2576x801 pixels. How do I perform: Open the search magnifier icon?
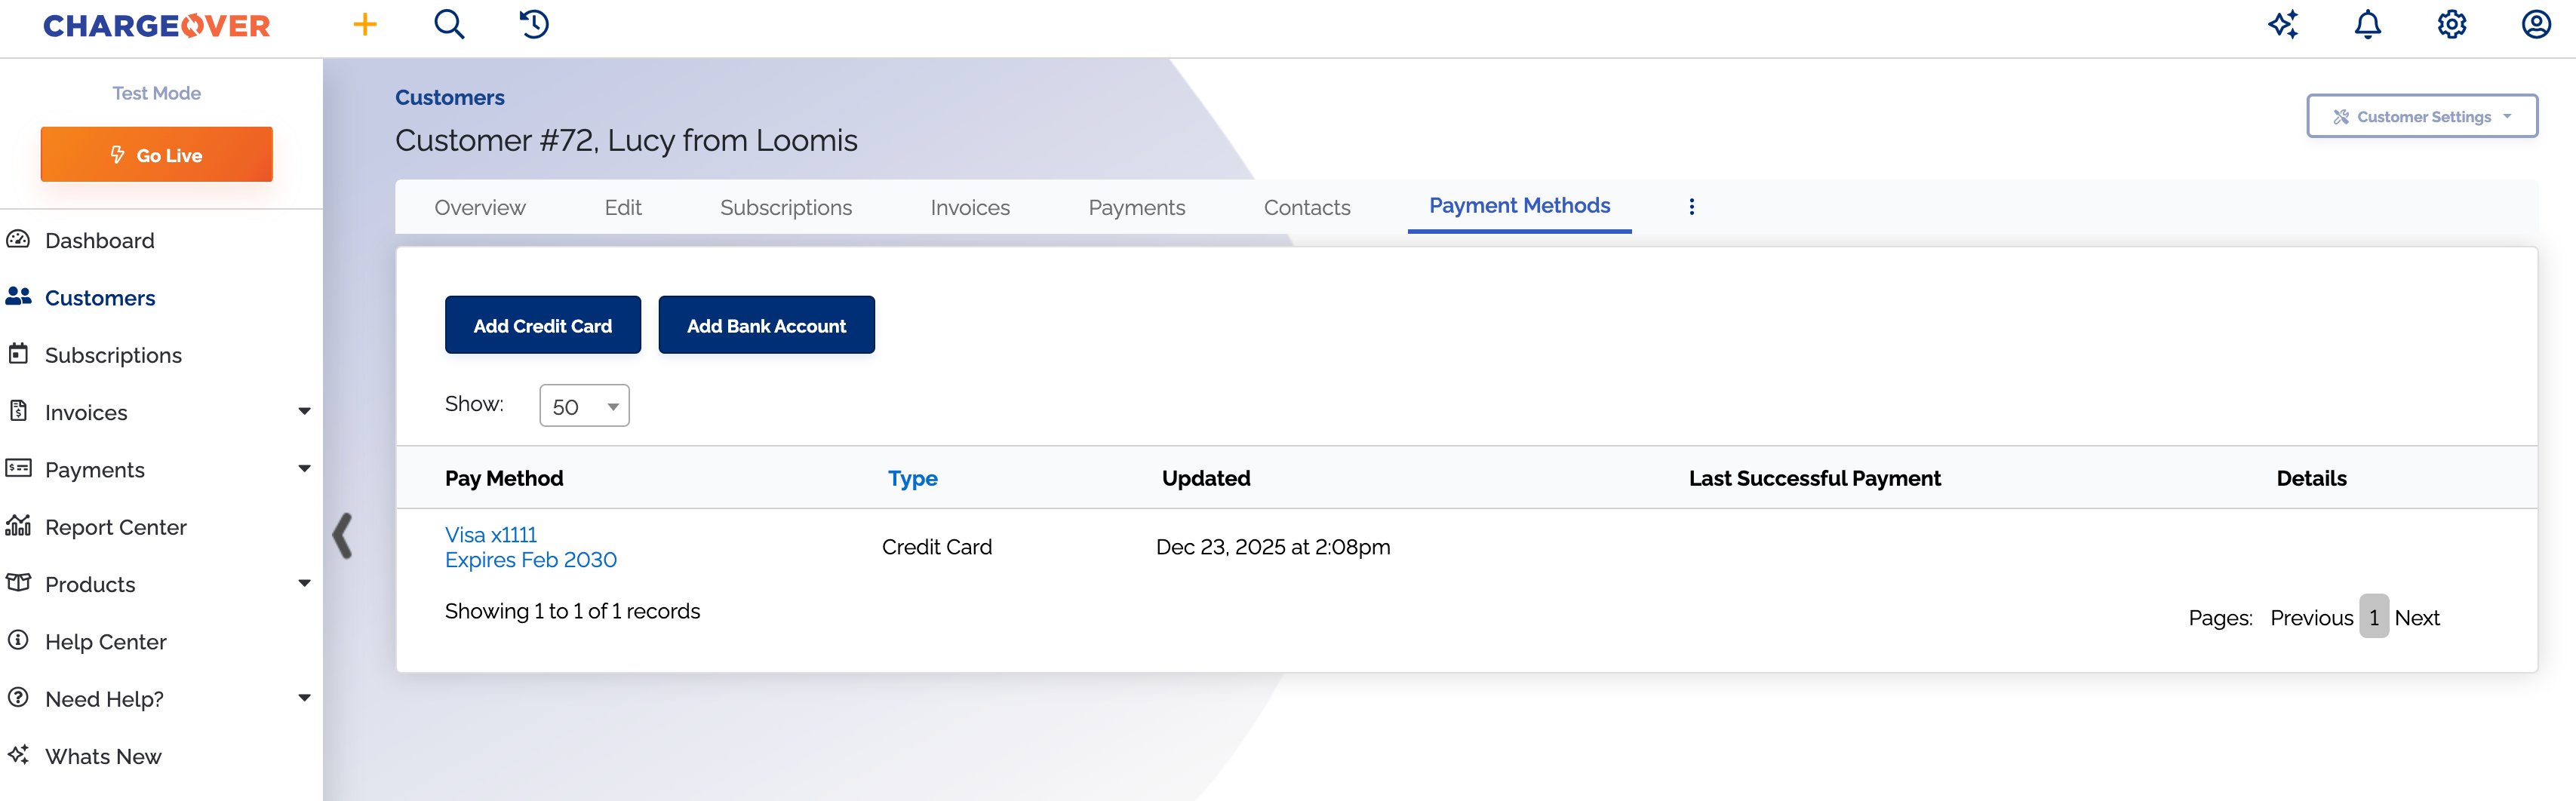coord(449,25)
